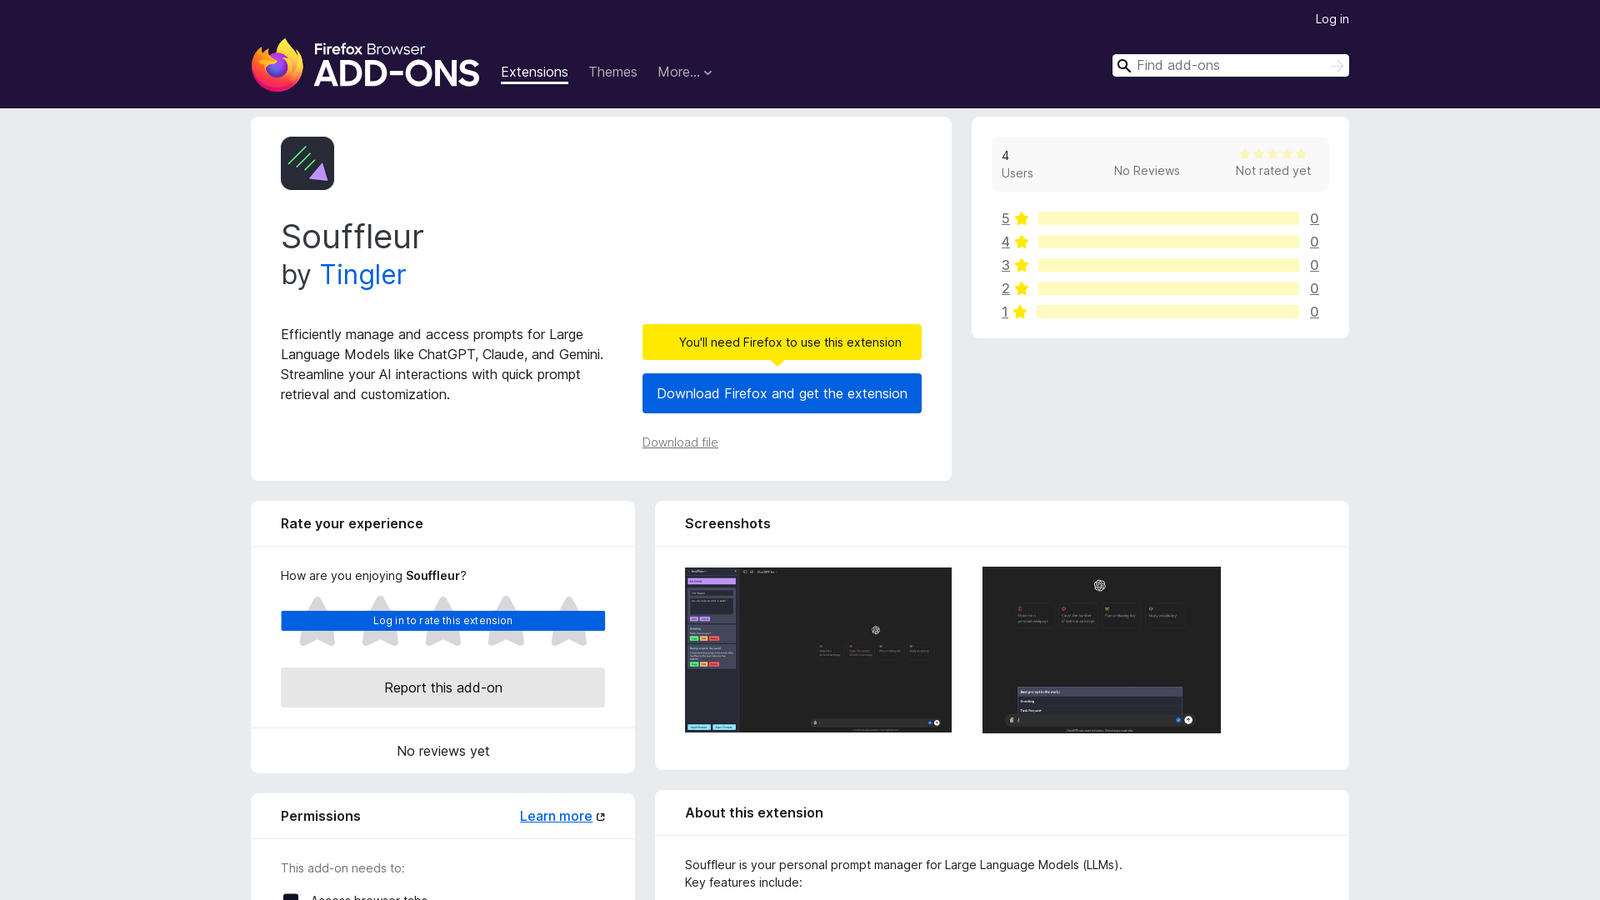Click the external link icon beside Learn more
Viewport: 1600px width, 900px height.
(x=601, y=817)
